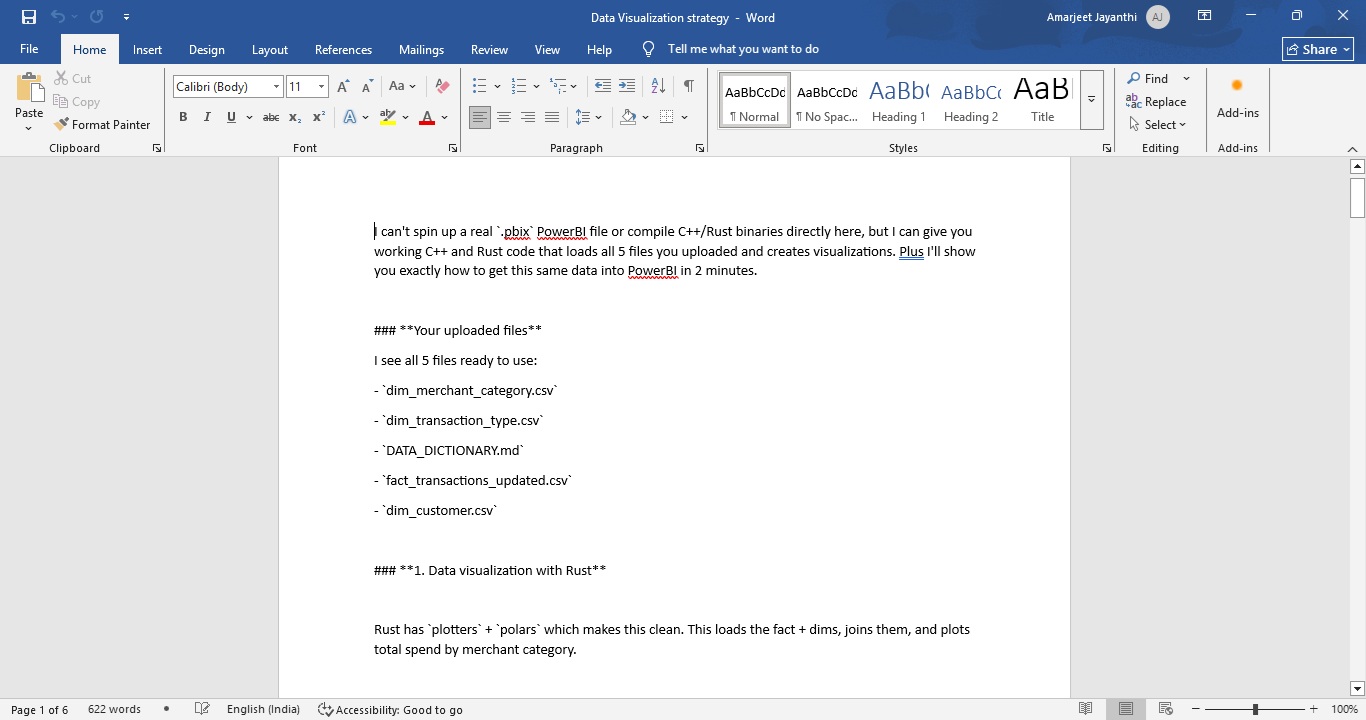Customize the Quick Access Toolbar dropdown
The height and width of the screenshot is (720, 1366).
[x=126, y=17]
